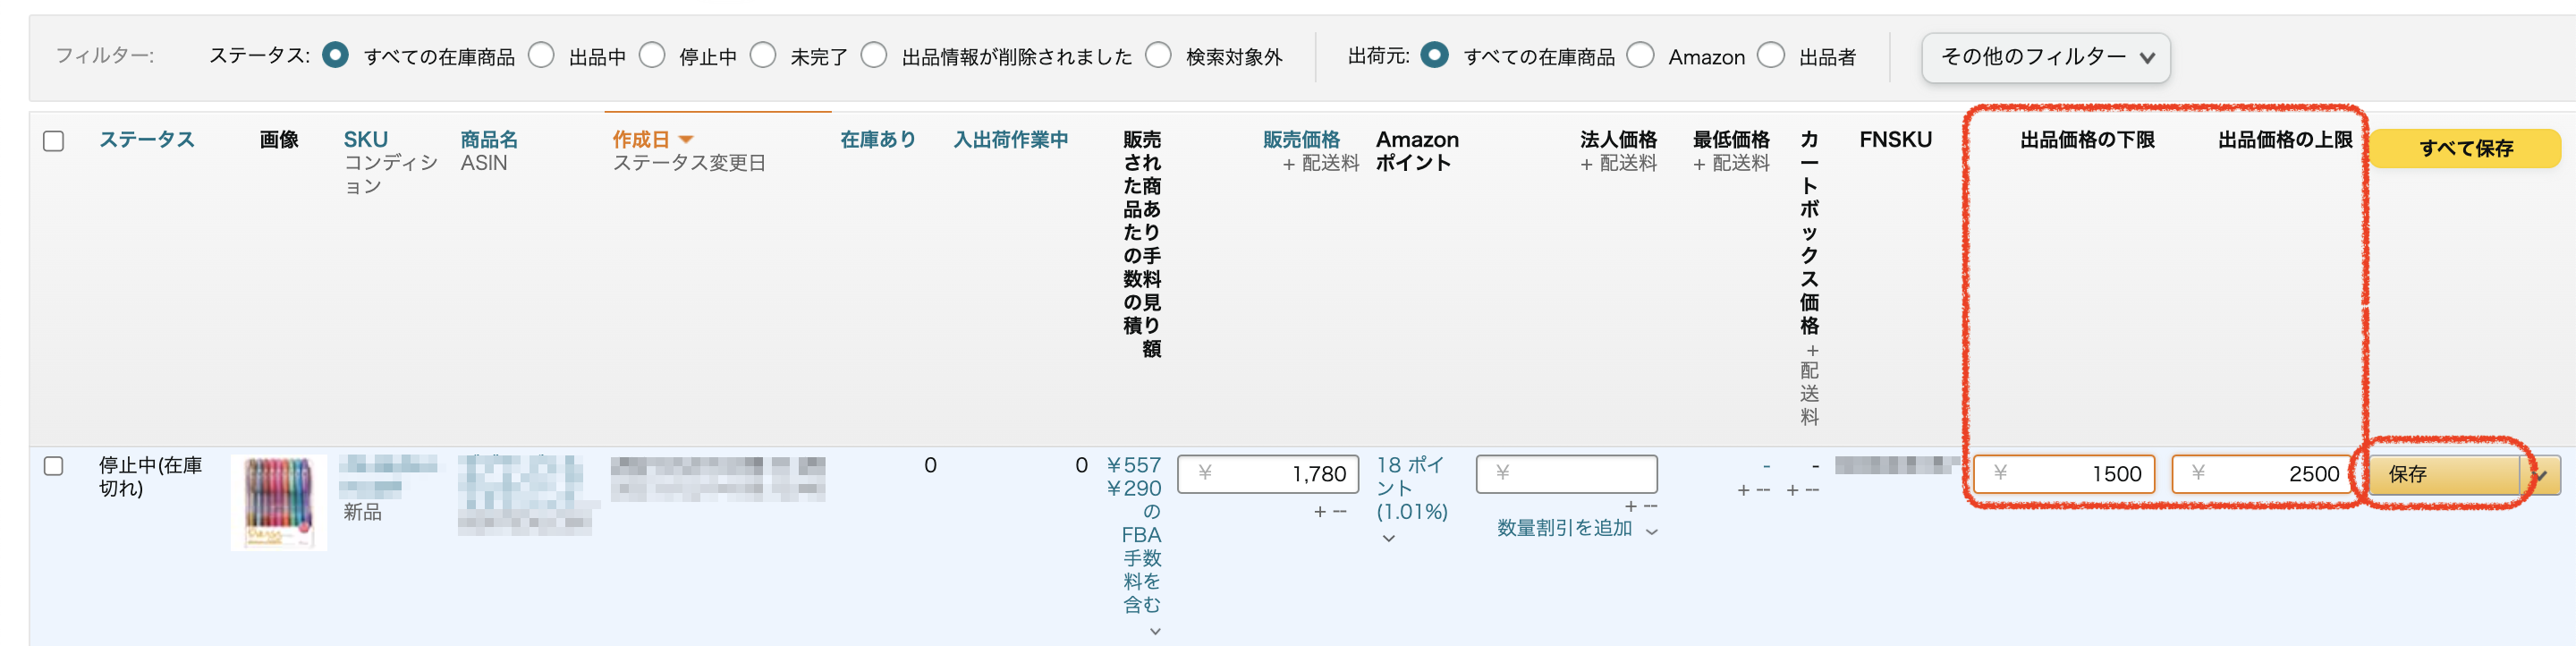Select the 停止中 status filter
The height and width of the screenshot is (646, 2576).
652,56
